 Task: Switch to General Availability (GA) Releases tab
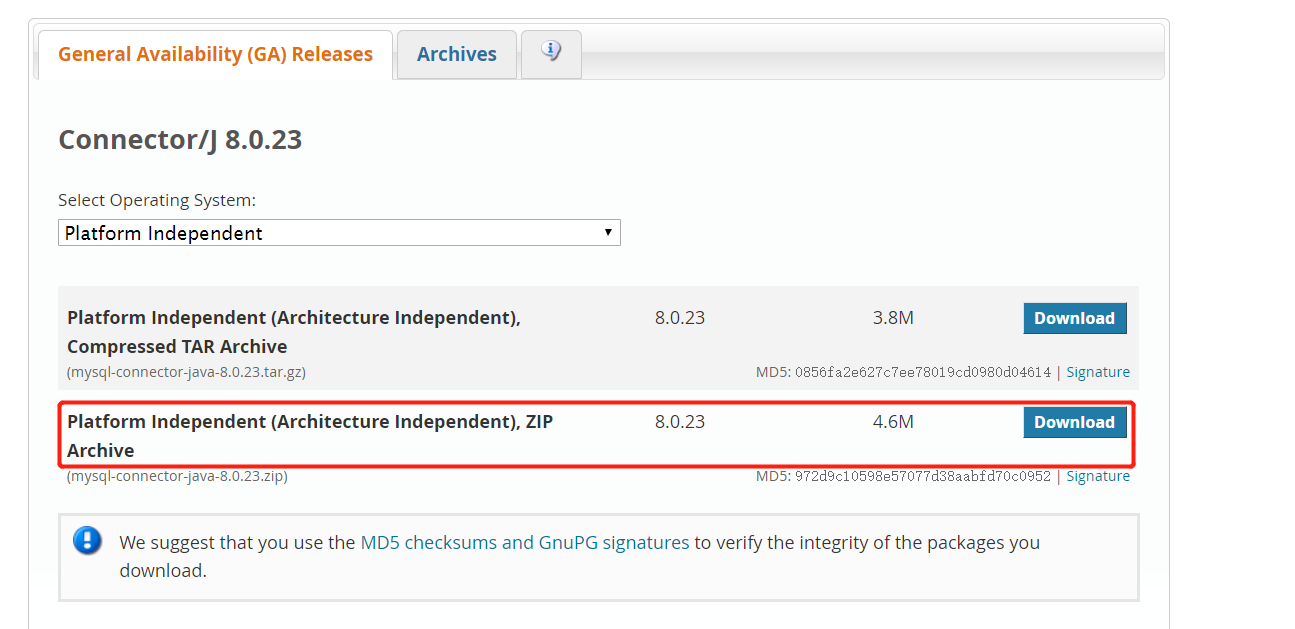(x=215, y=54)
